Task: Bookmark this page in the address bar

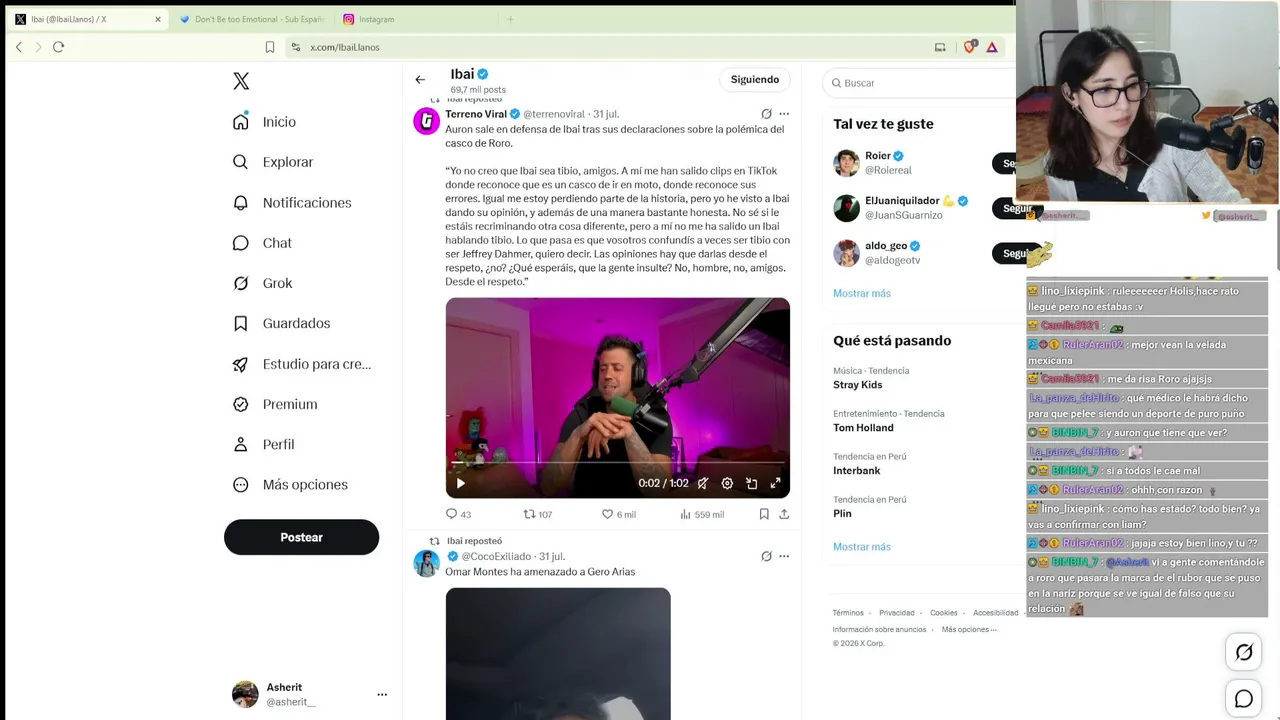Action: [269, 47]
